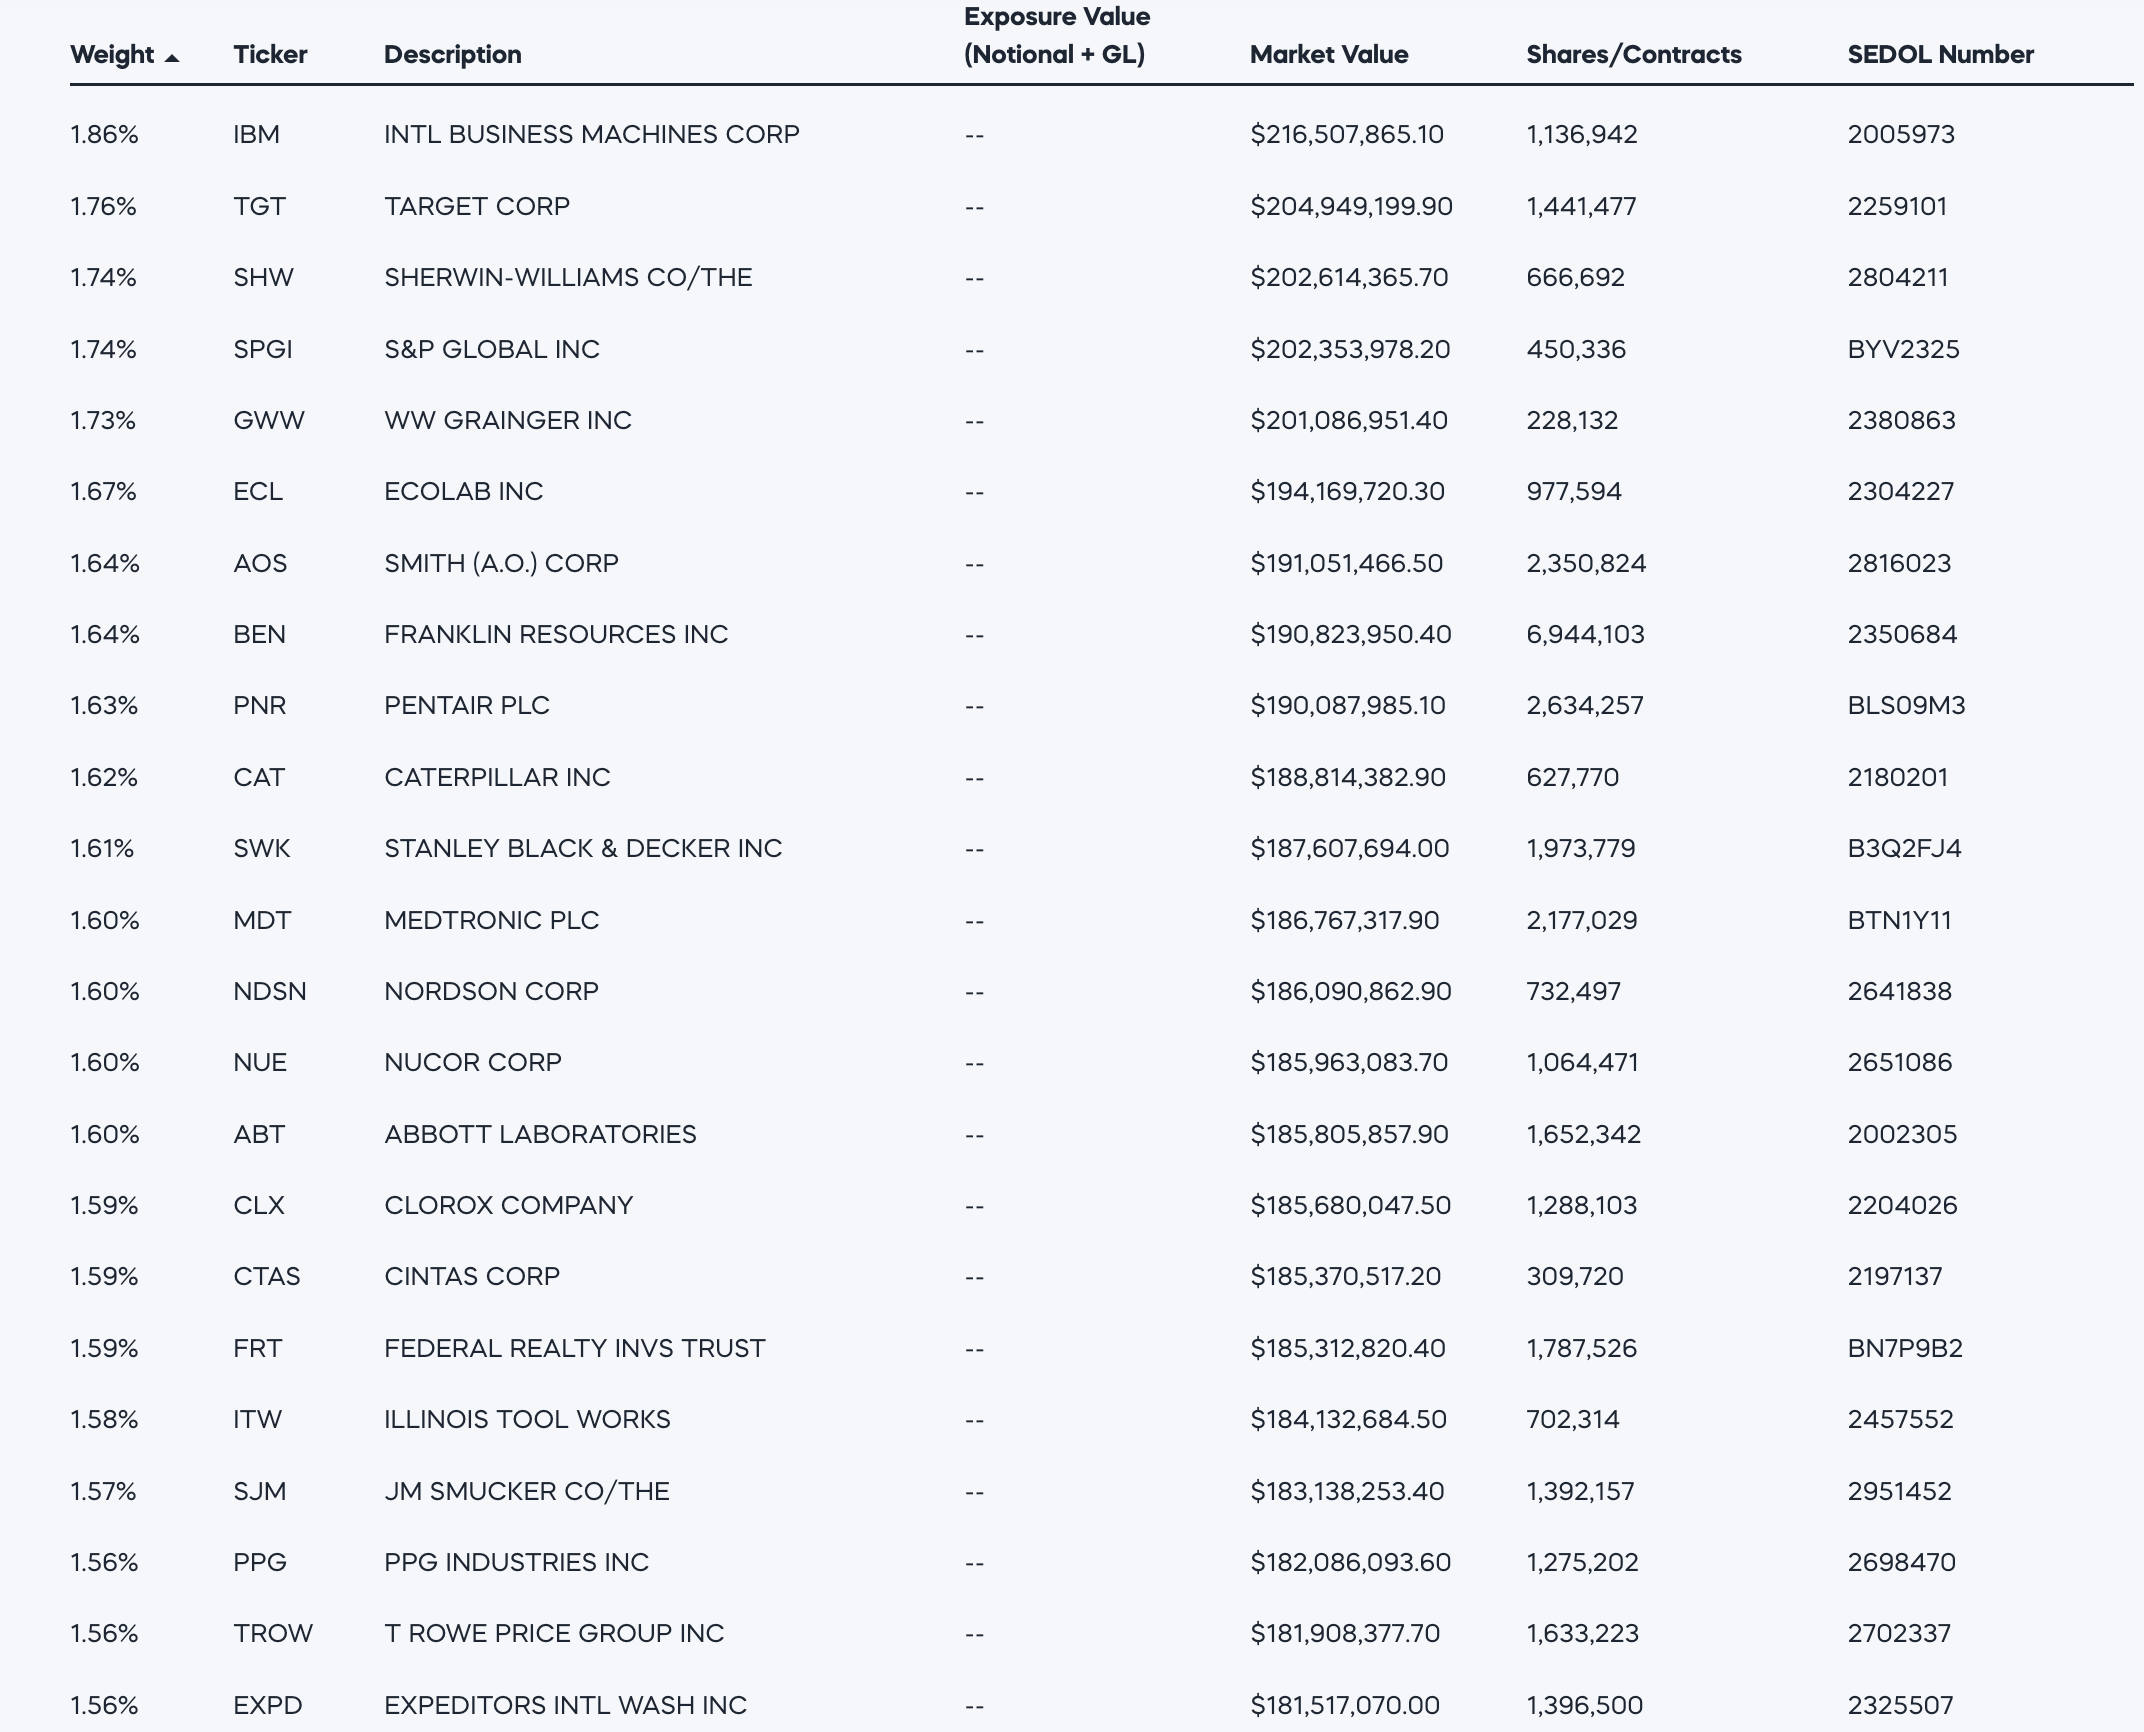Select the SWK ticker cell

(x=261, y=848)
